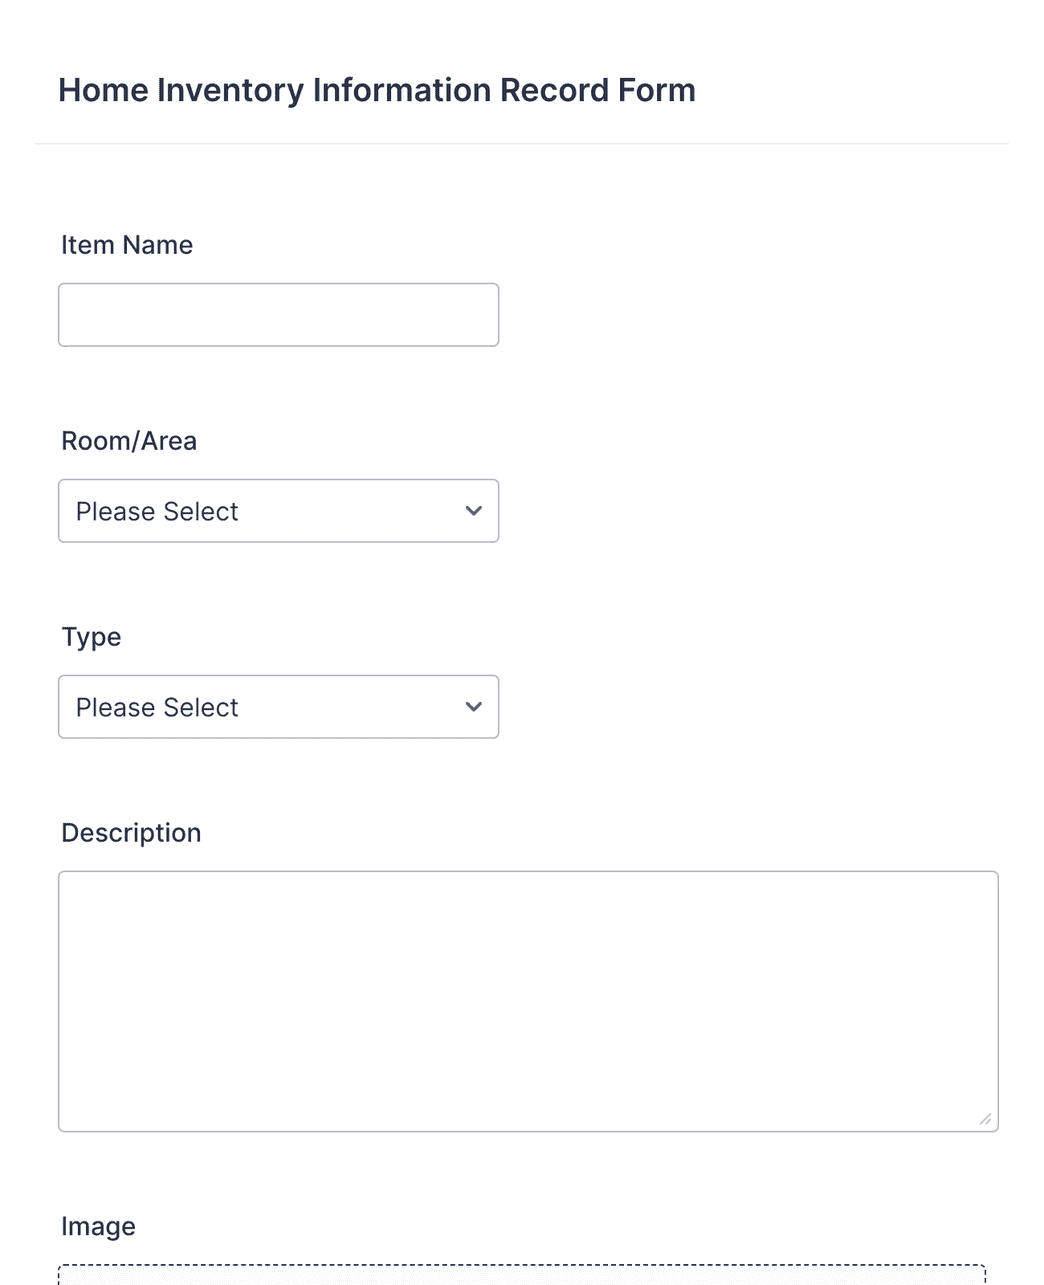Click the bottom edge of the Image dropzone
Image resolution: width=1044 pixels, height=1285 pixels.
(528, 1283)
